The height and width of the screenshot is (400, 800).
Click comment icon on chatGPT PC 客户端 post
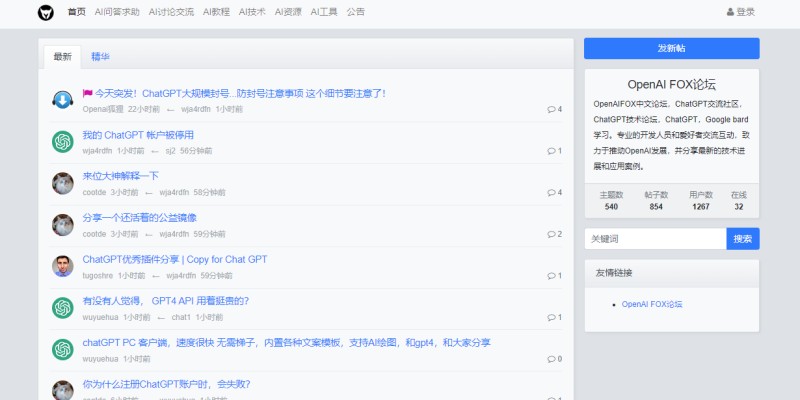(x=551, y=359)
